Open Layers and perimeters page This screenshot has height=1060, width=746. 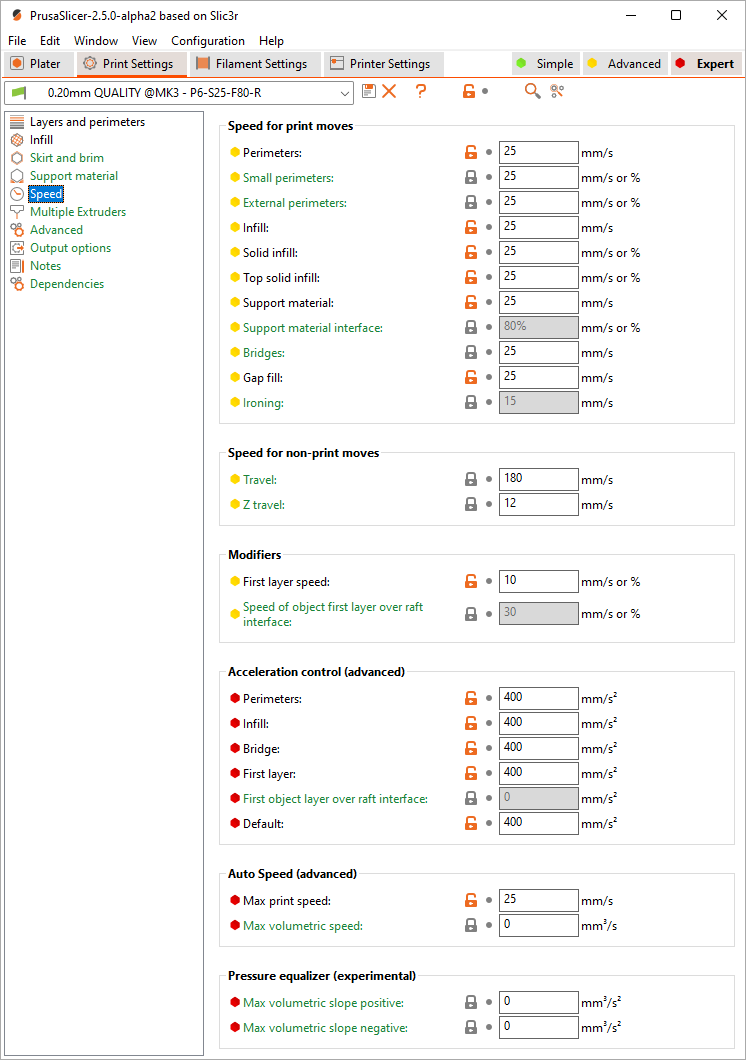coord(87,122)
